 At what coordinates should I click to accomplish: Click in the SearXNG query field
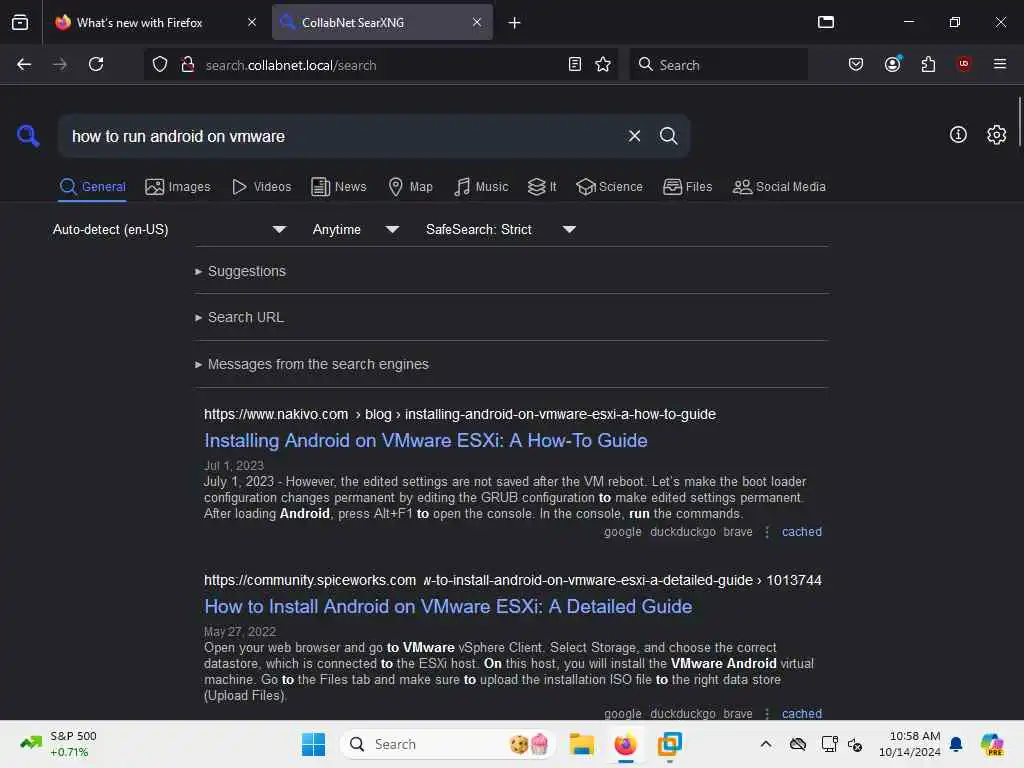(340, 136)
